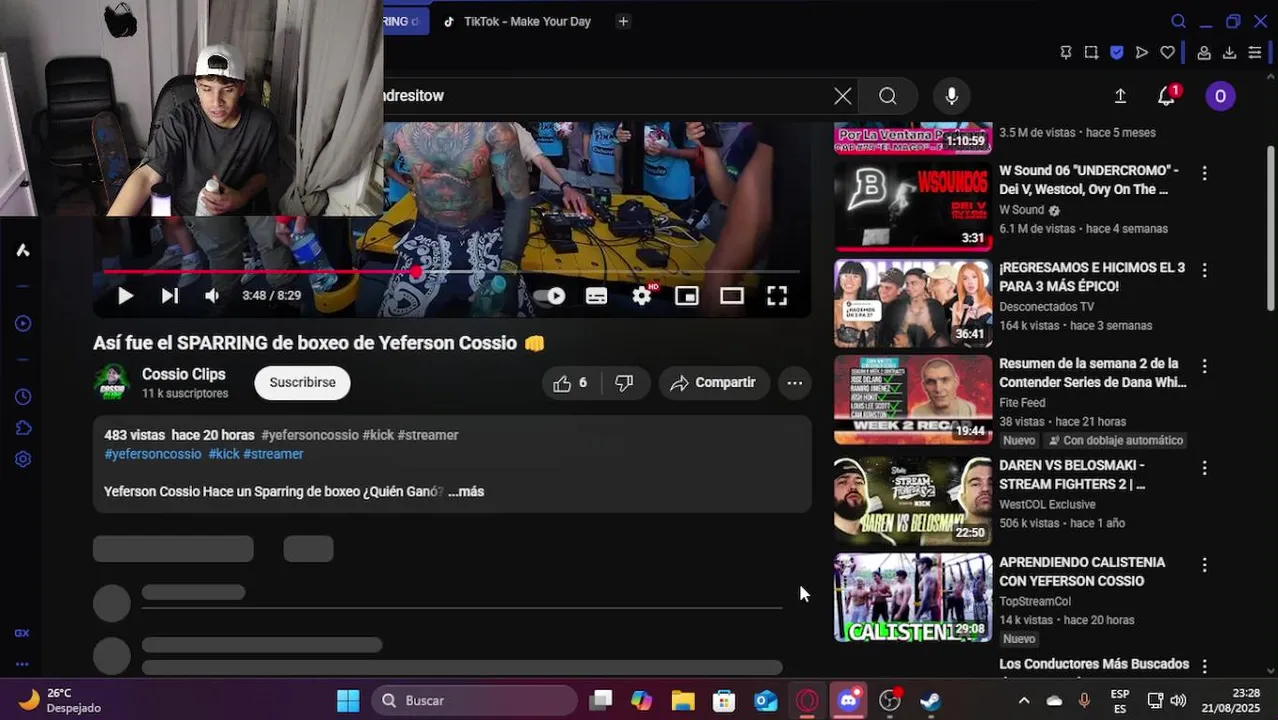Open the purple account avatar menu

(x=1220, y=96)
